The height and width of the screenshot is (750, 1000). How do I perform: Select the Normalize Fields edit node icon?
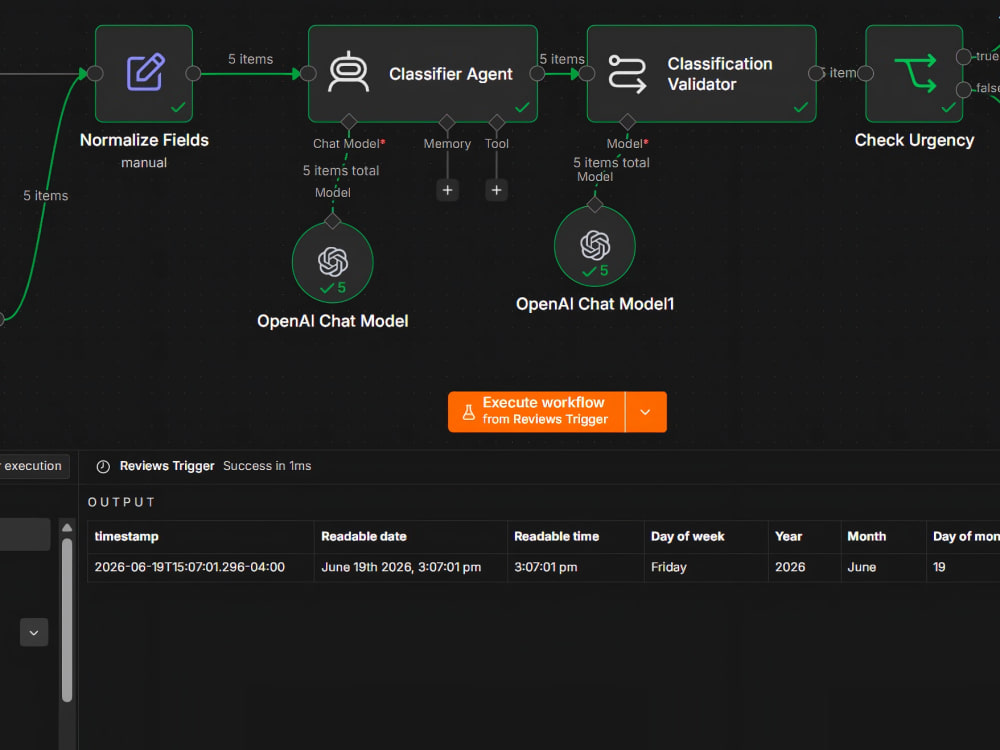click(145, 72)
